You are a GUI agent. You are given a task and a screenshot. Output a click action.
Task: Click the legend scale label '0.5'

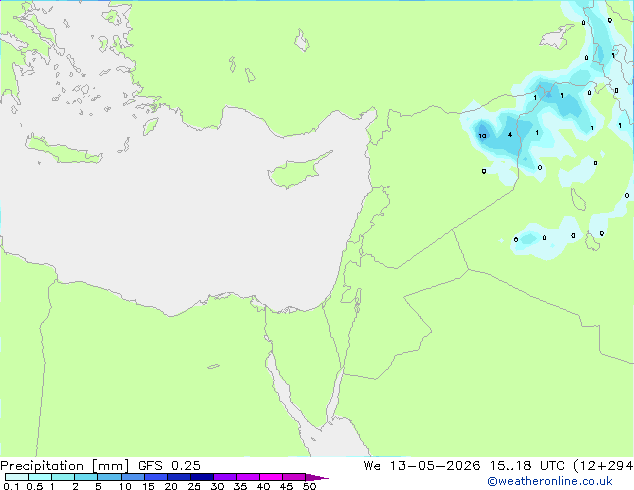pyautogui.click(x=34, y=486)
